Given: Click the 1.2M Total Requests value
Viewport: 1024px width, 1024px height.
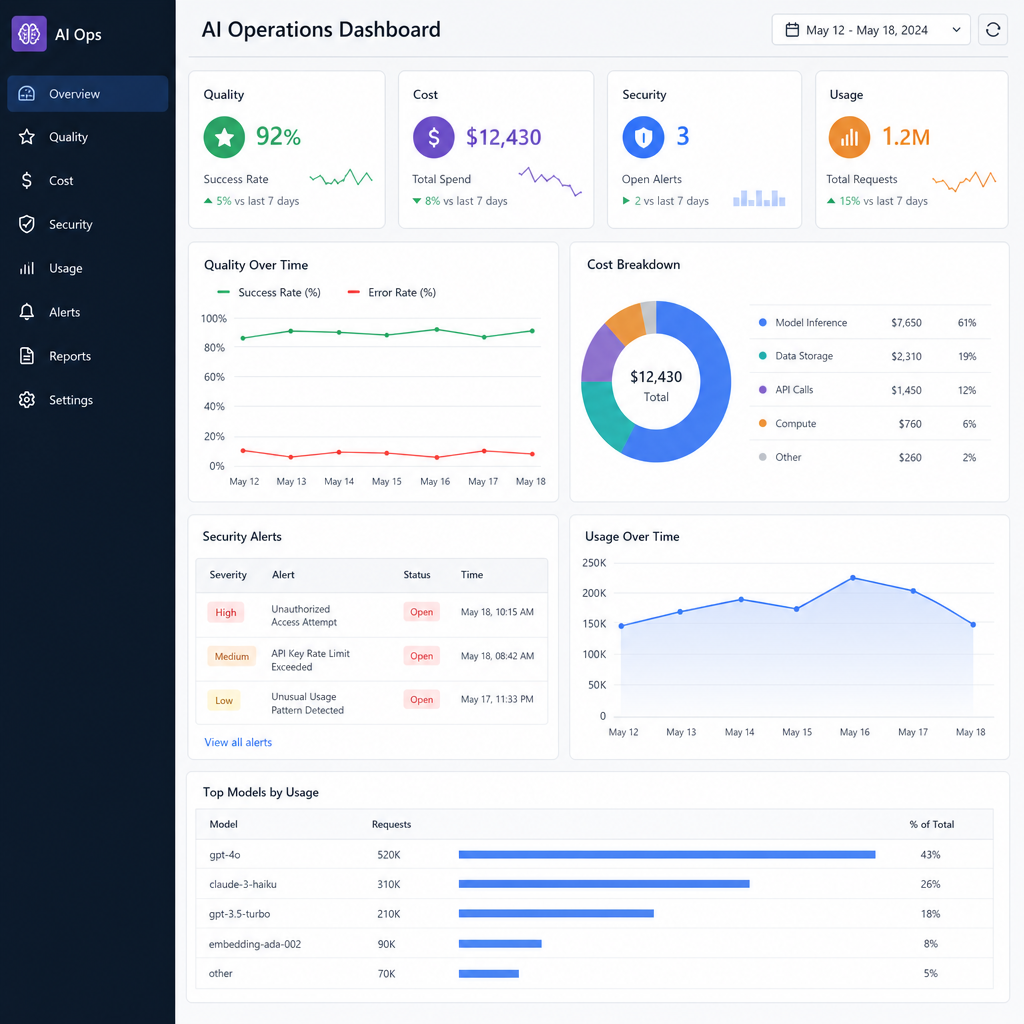Looking at the screenshot, I should 905,136.
